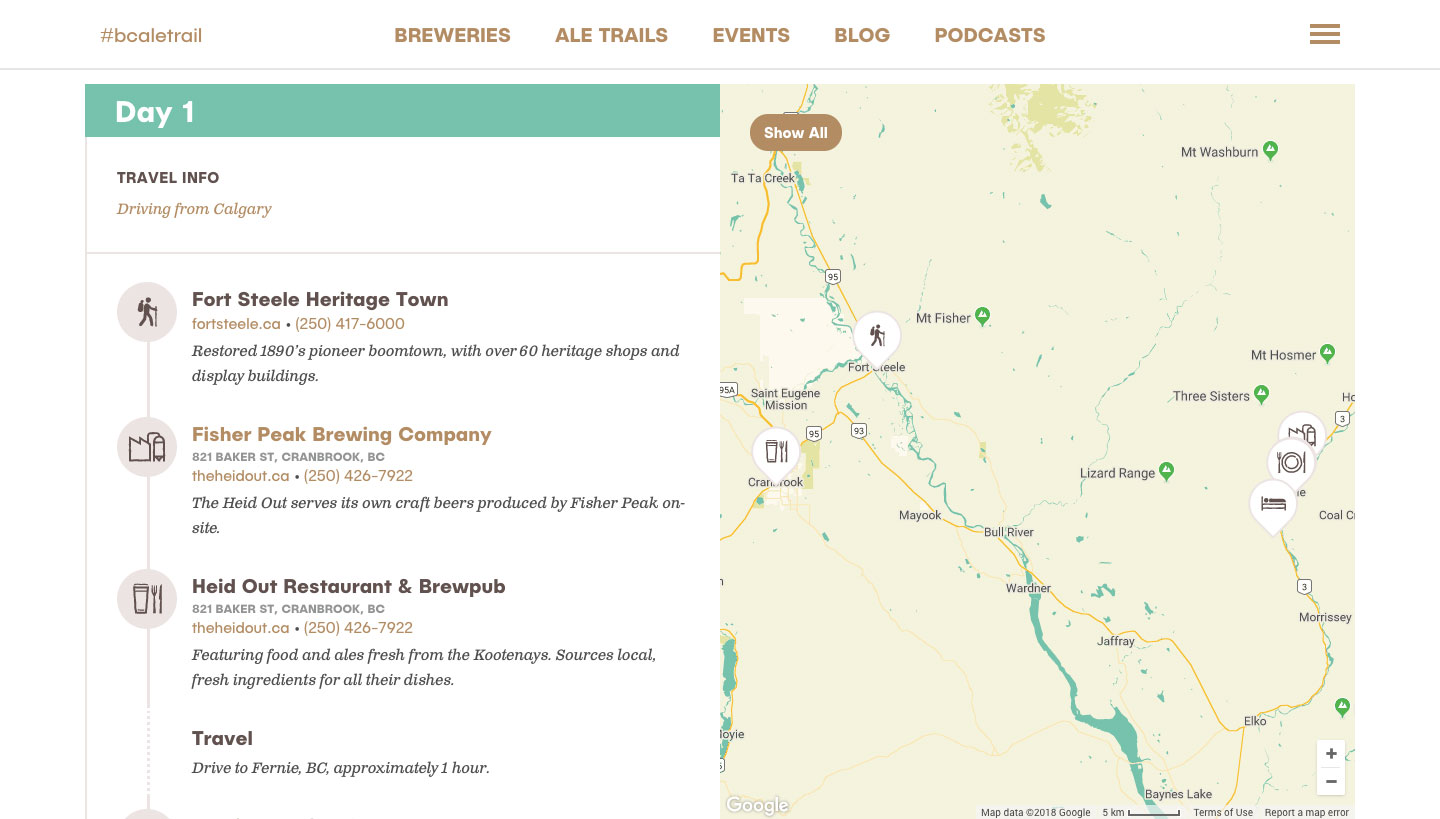Click the Ta Ta Creek map label
The height and width of the screenshot is (819, 1440).
point(763,178)
